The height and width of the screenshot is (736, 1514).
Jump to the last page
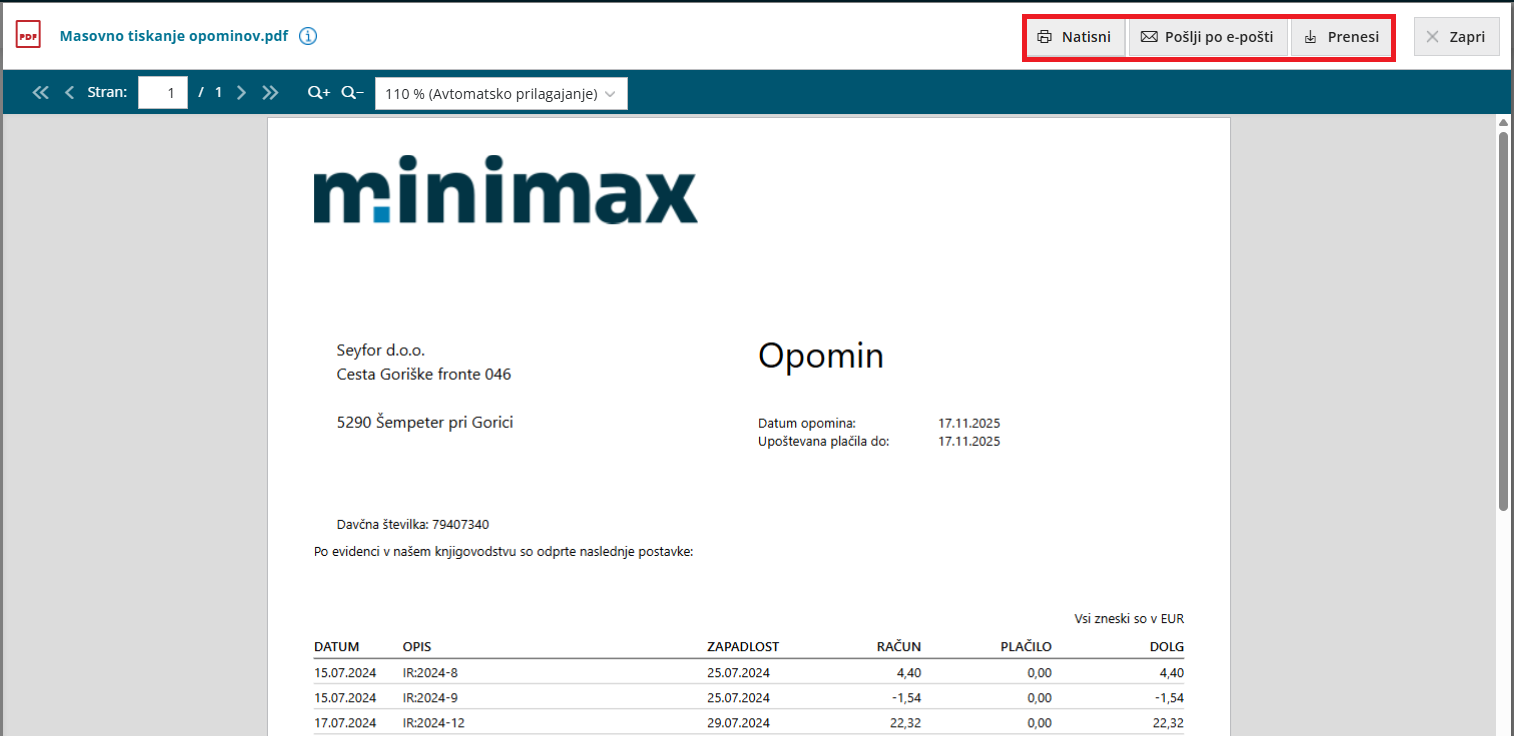[x=270, y=93]
